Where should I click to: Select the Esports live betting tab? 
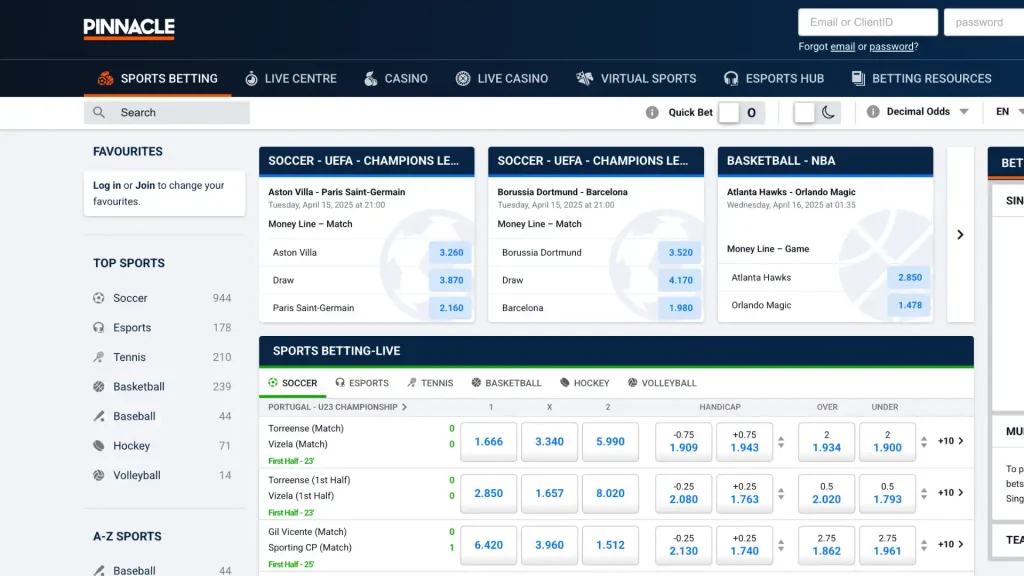pyautogui.click(x=362, y=383)
